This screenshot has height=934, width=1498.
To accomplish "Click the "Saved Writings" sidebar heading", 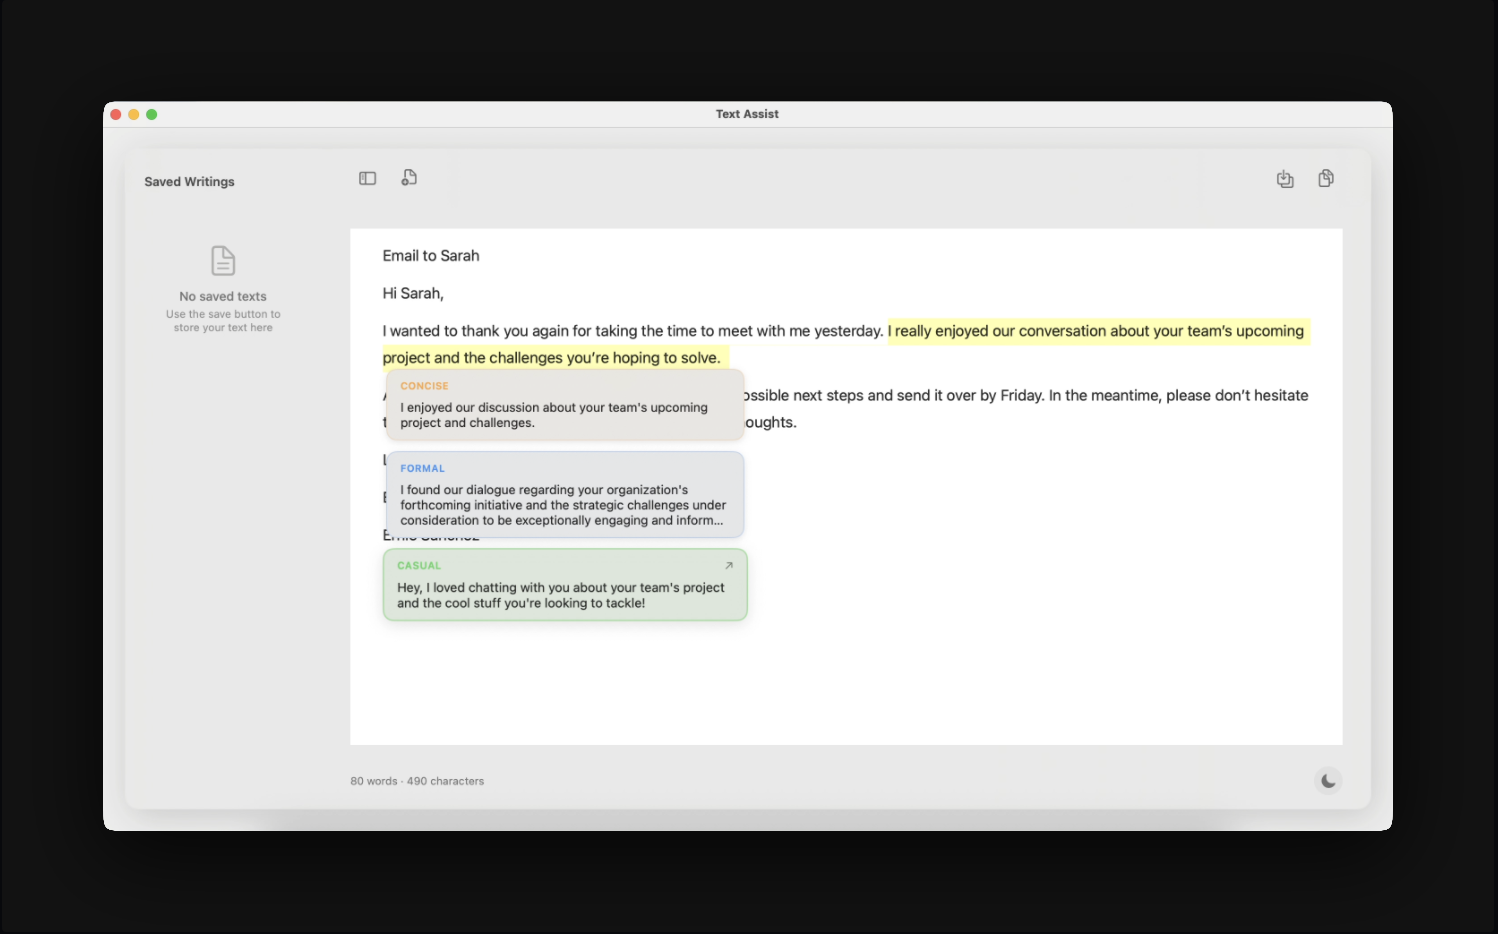I will click(x=189, y=182).
